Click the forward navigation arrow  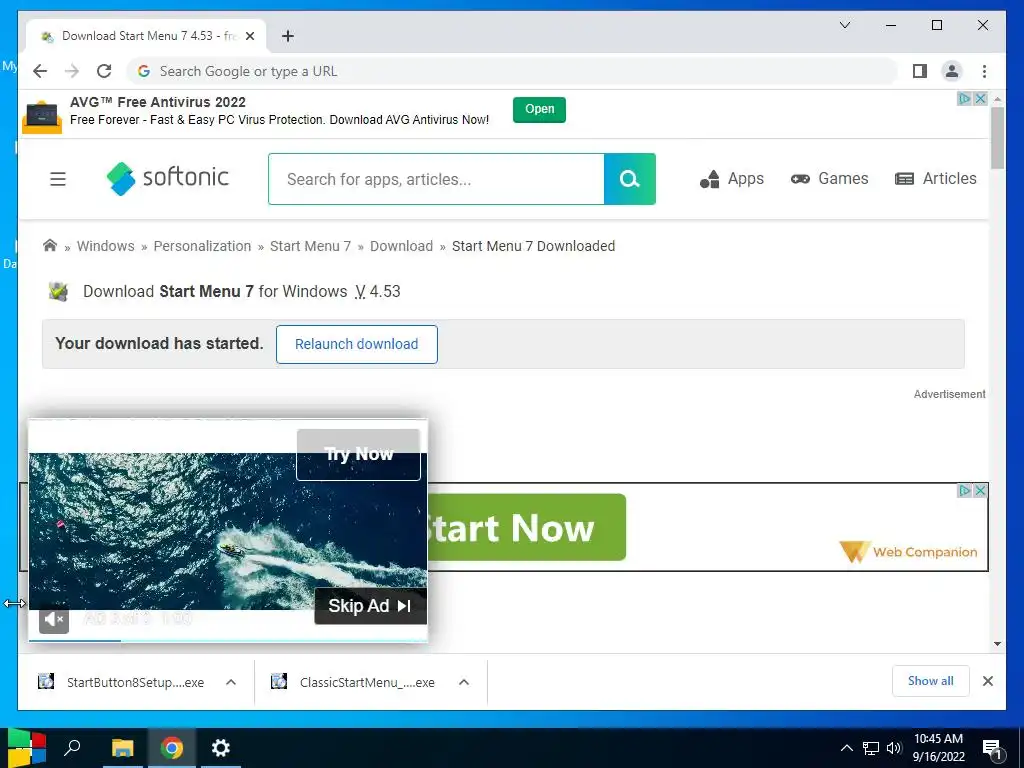[72, 71]
